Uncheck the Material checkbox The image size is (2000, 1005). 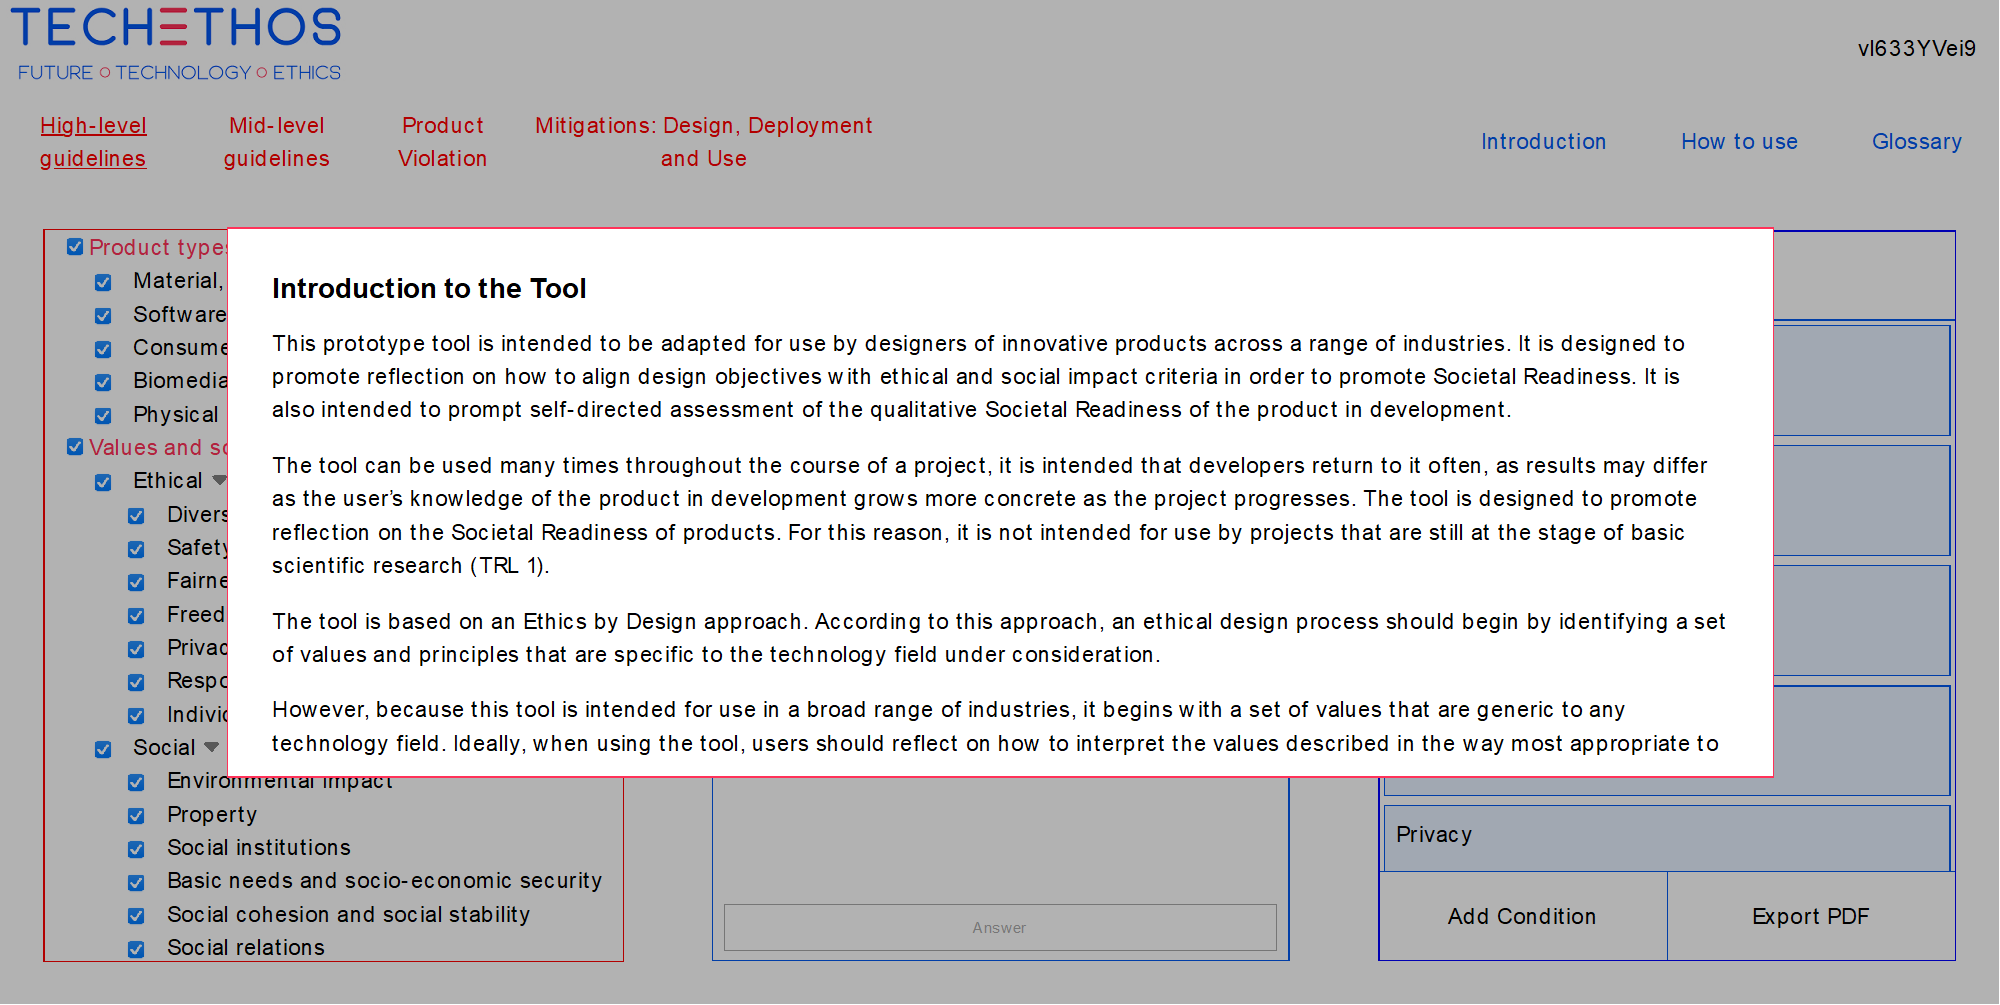pyautogui.click(x=103, y=282)
